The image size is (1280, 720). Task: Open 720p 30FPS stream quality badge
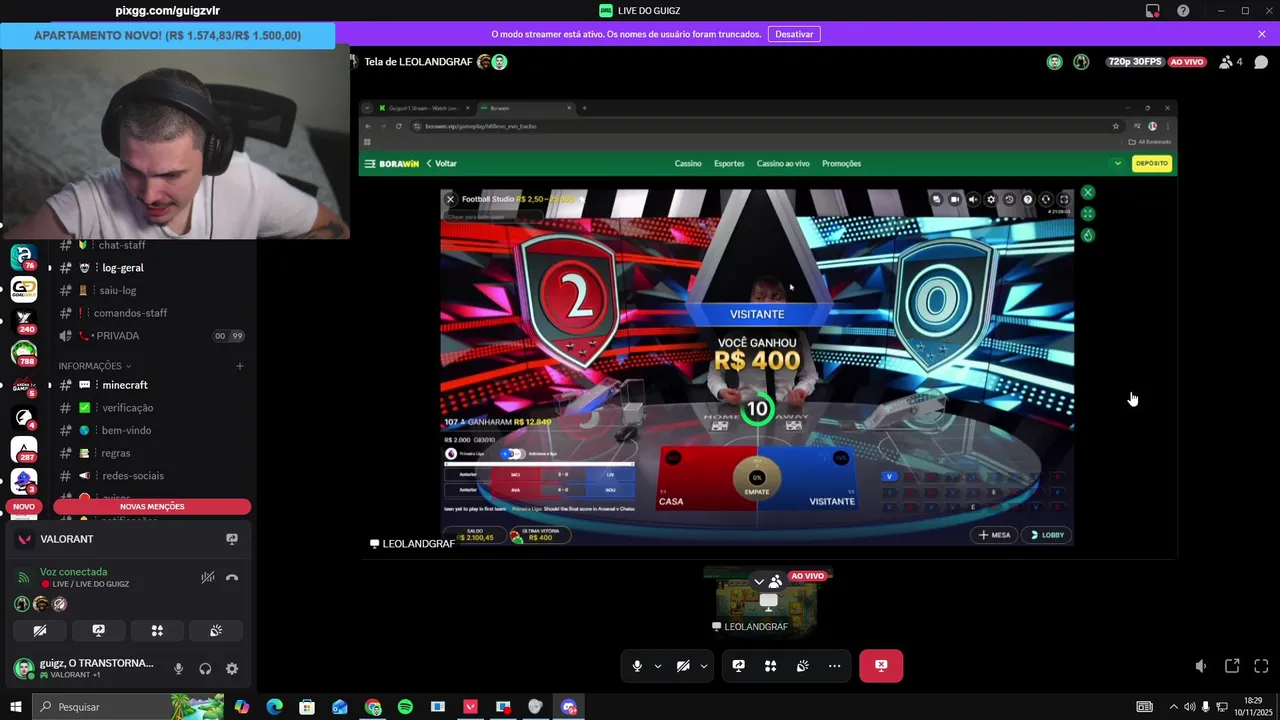[1134, 62]
